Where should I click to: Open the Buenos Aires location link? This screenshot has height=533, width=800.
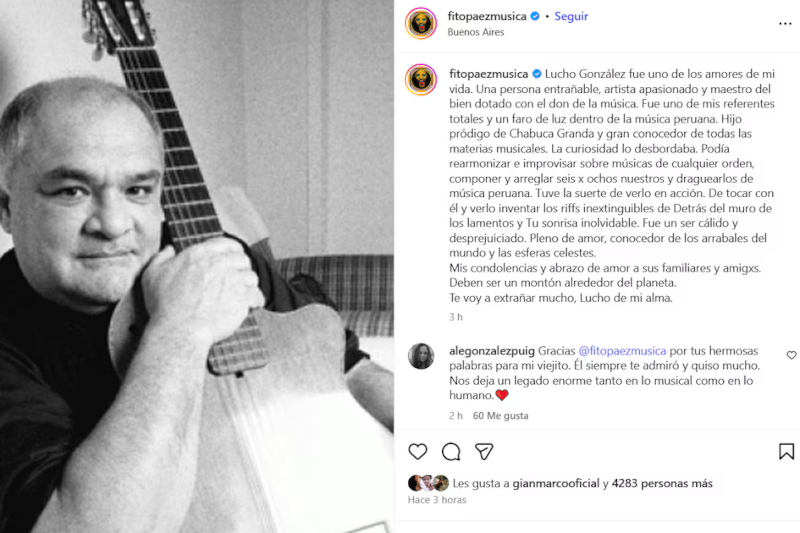click(x=476, y=32)
